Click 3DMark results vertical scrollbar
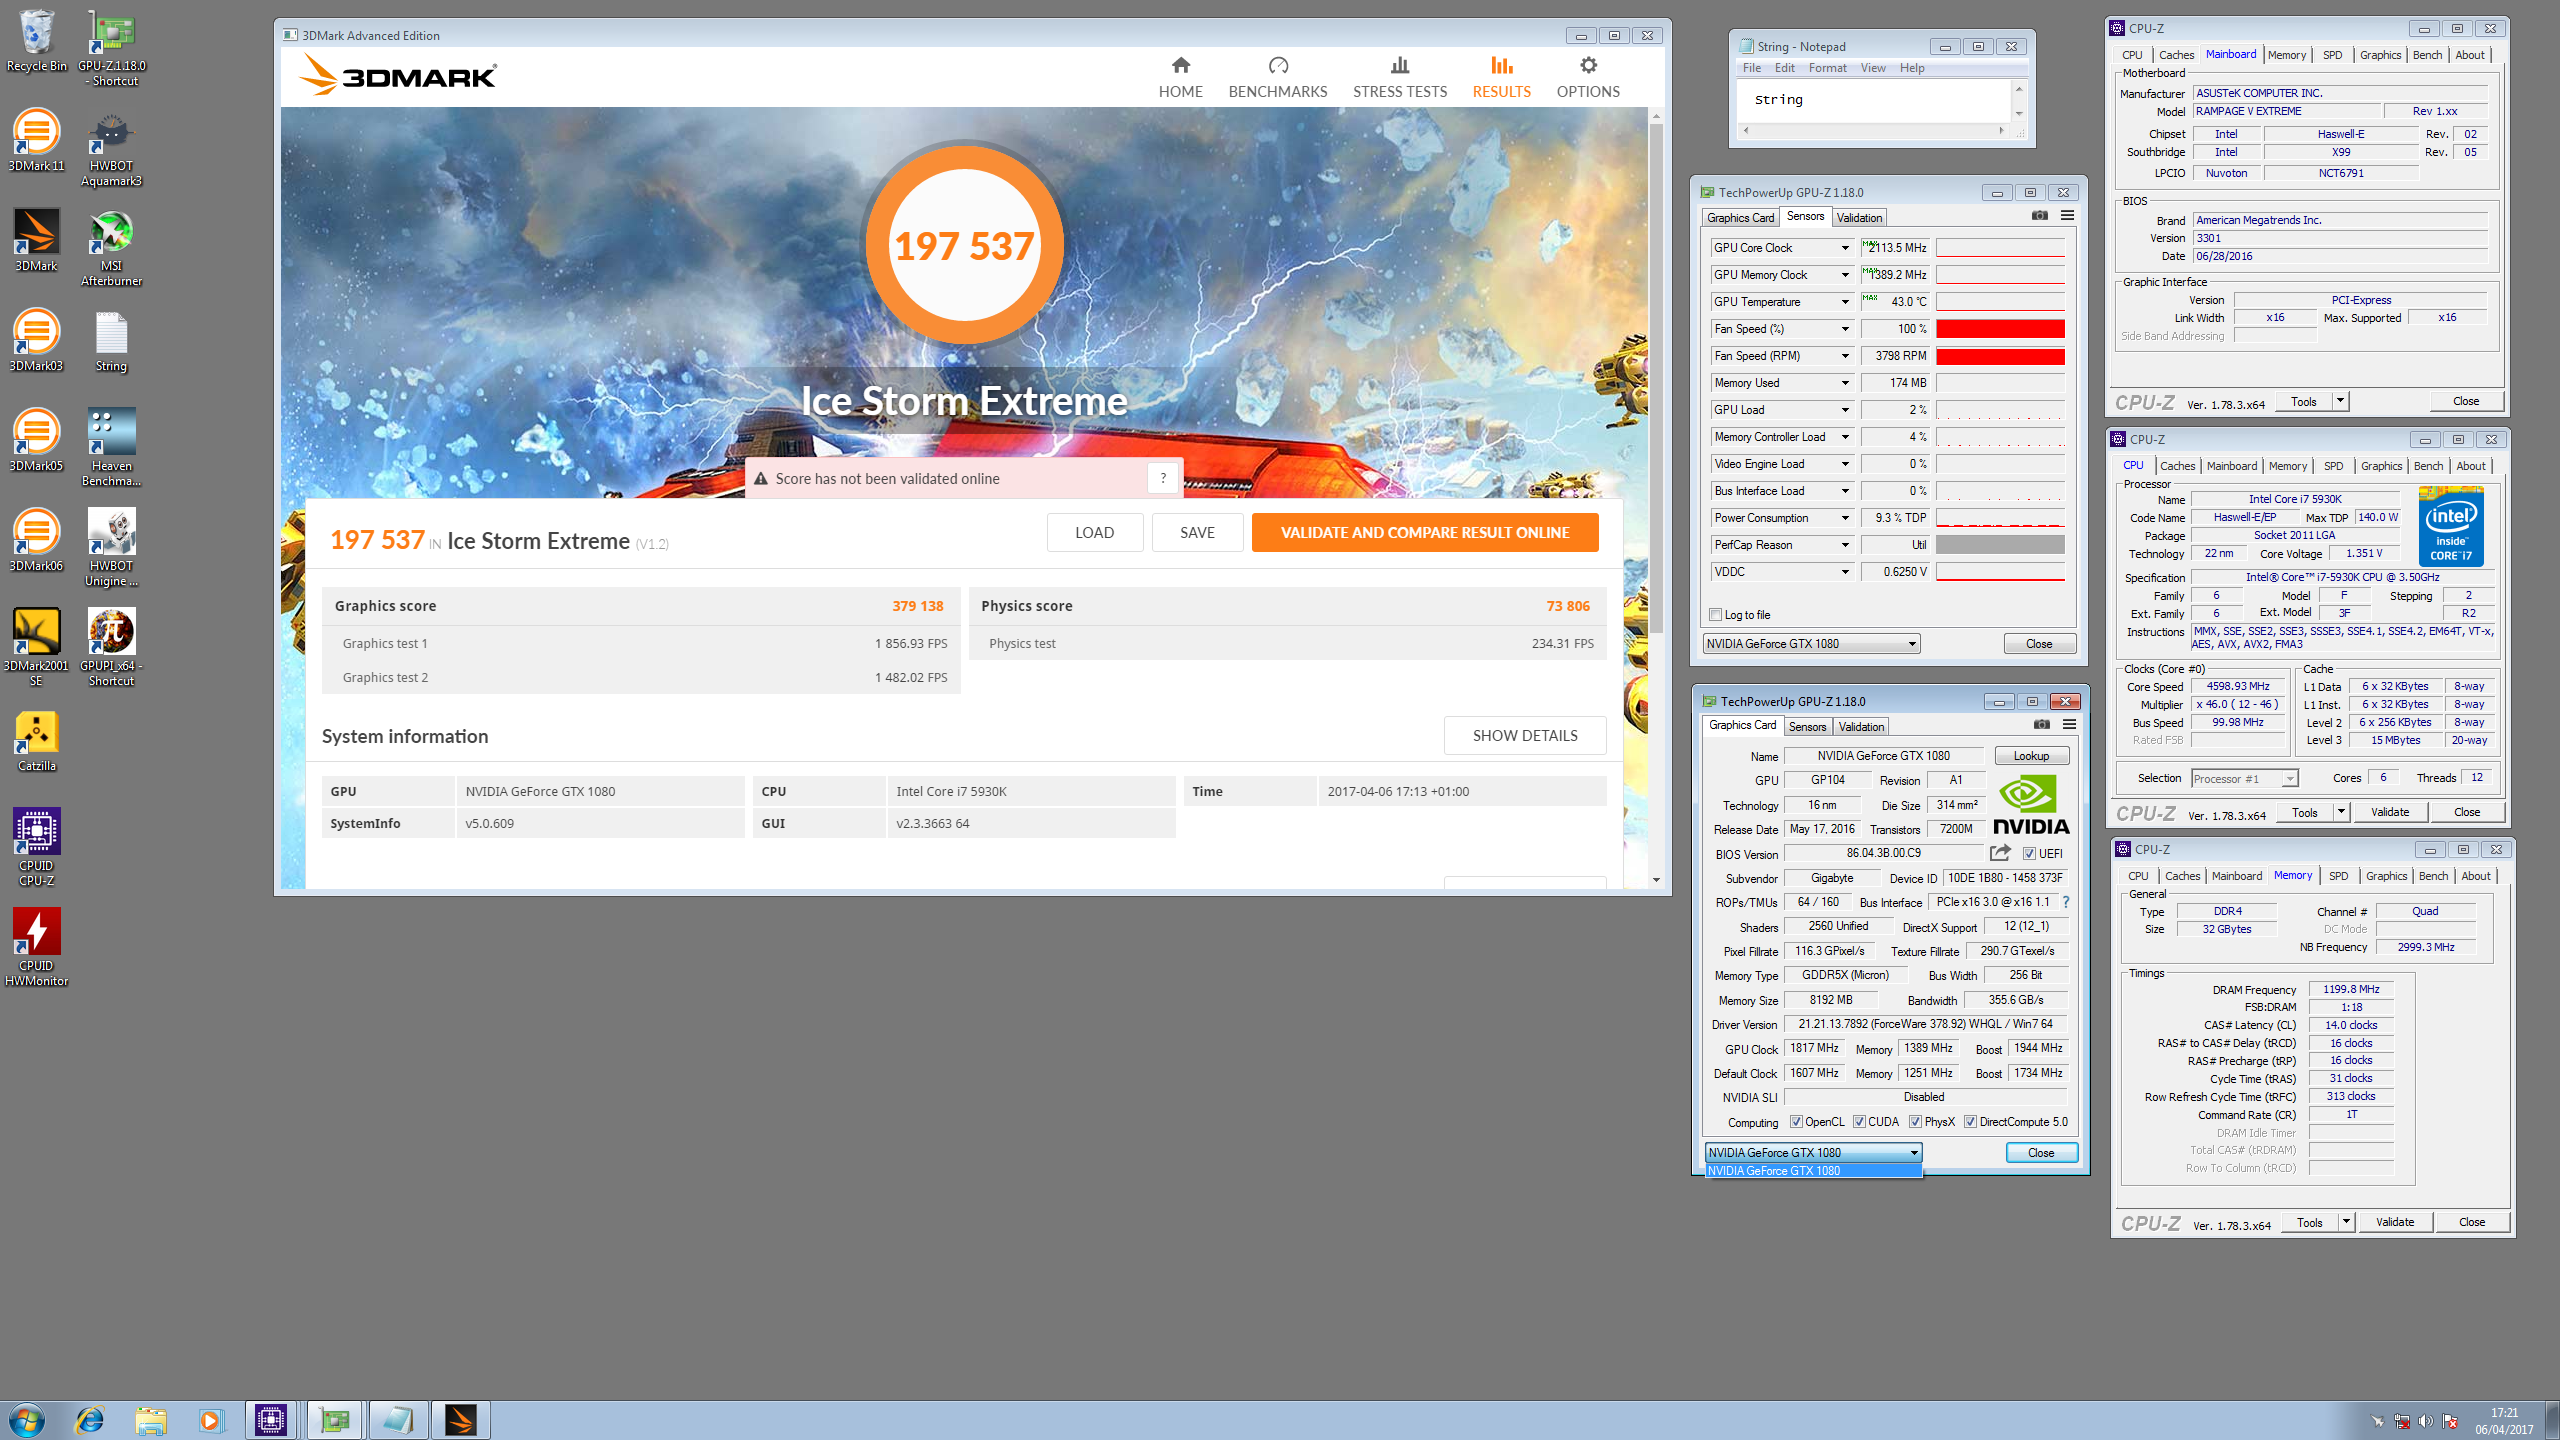2560x1440 pixels. tap(1655, 380)
